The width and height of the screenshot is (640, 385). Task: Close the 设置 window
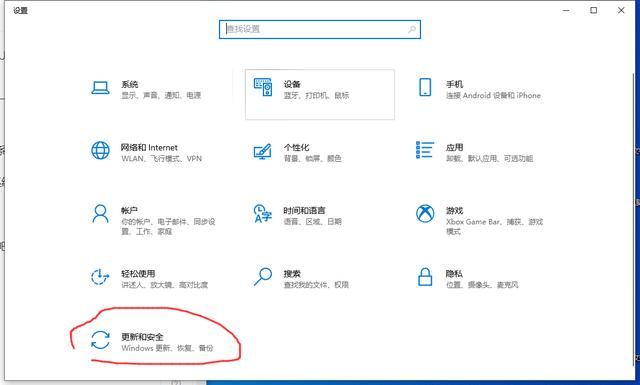621,10
